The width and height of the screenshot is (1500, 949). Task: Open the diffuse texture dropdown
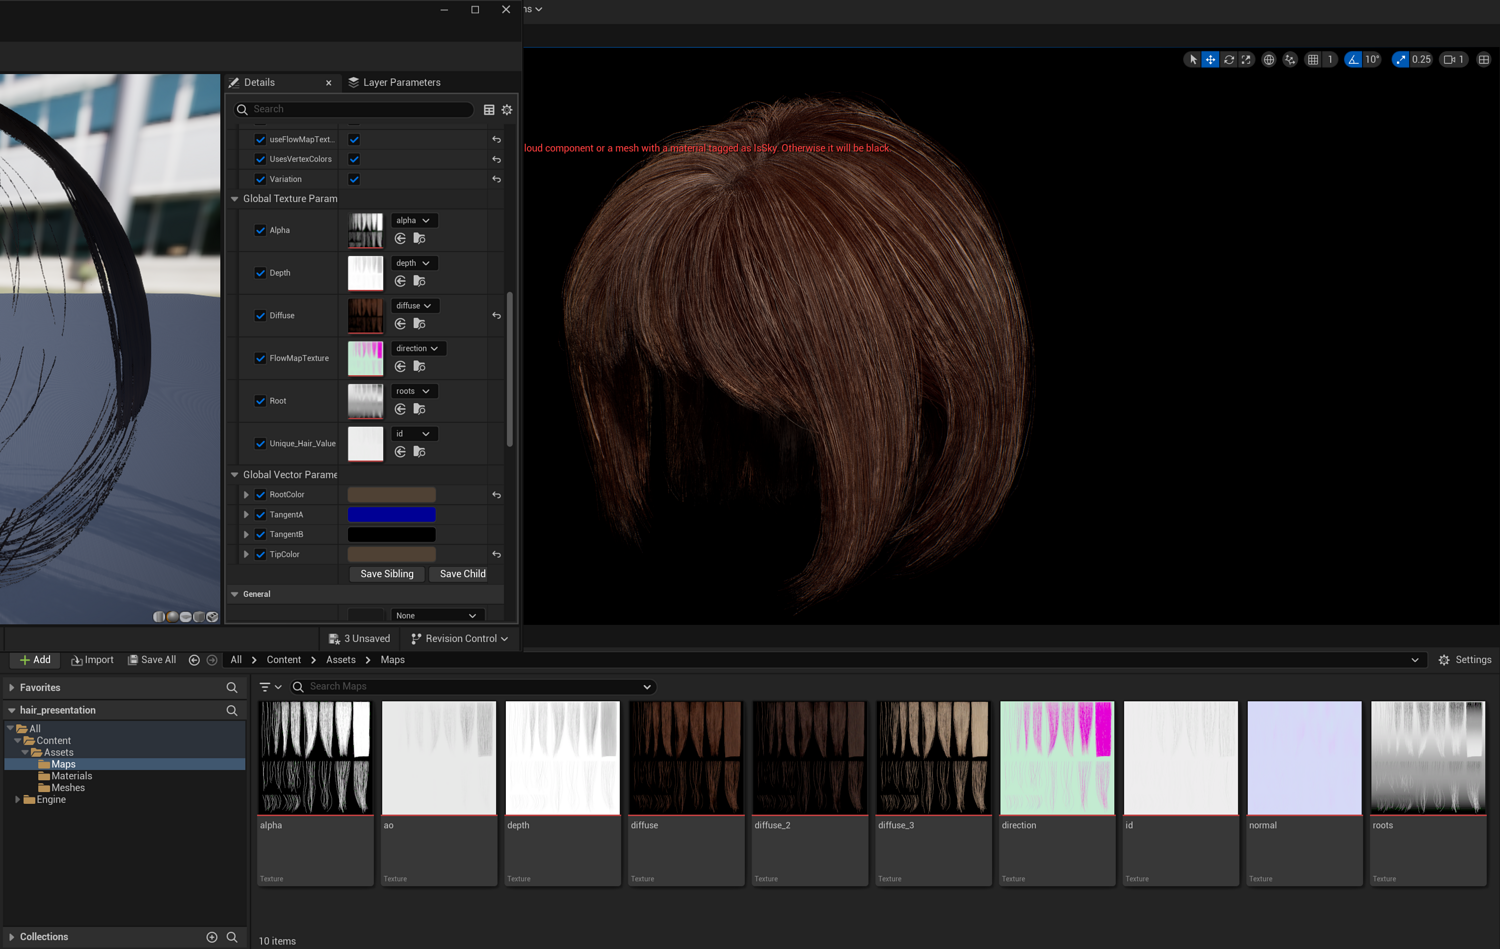point(413,306)
